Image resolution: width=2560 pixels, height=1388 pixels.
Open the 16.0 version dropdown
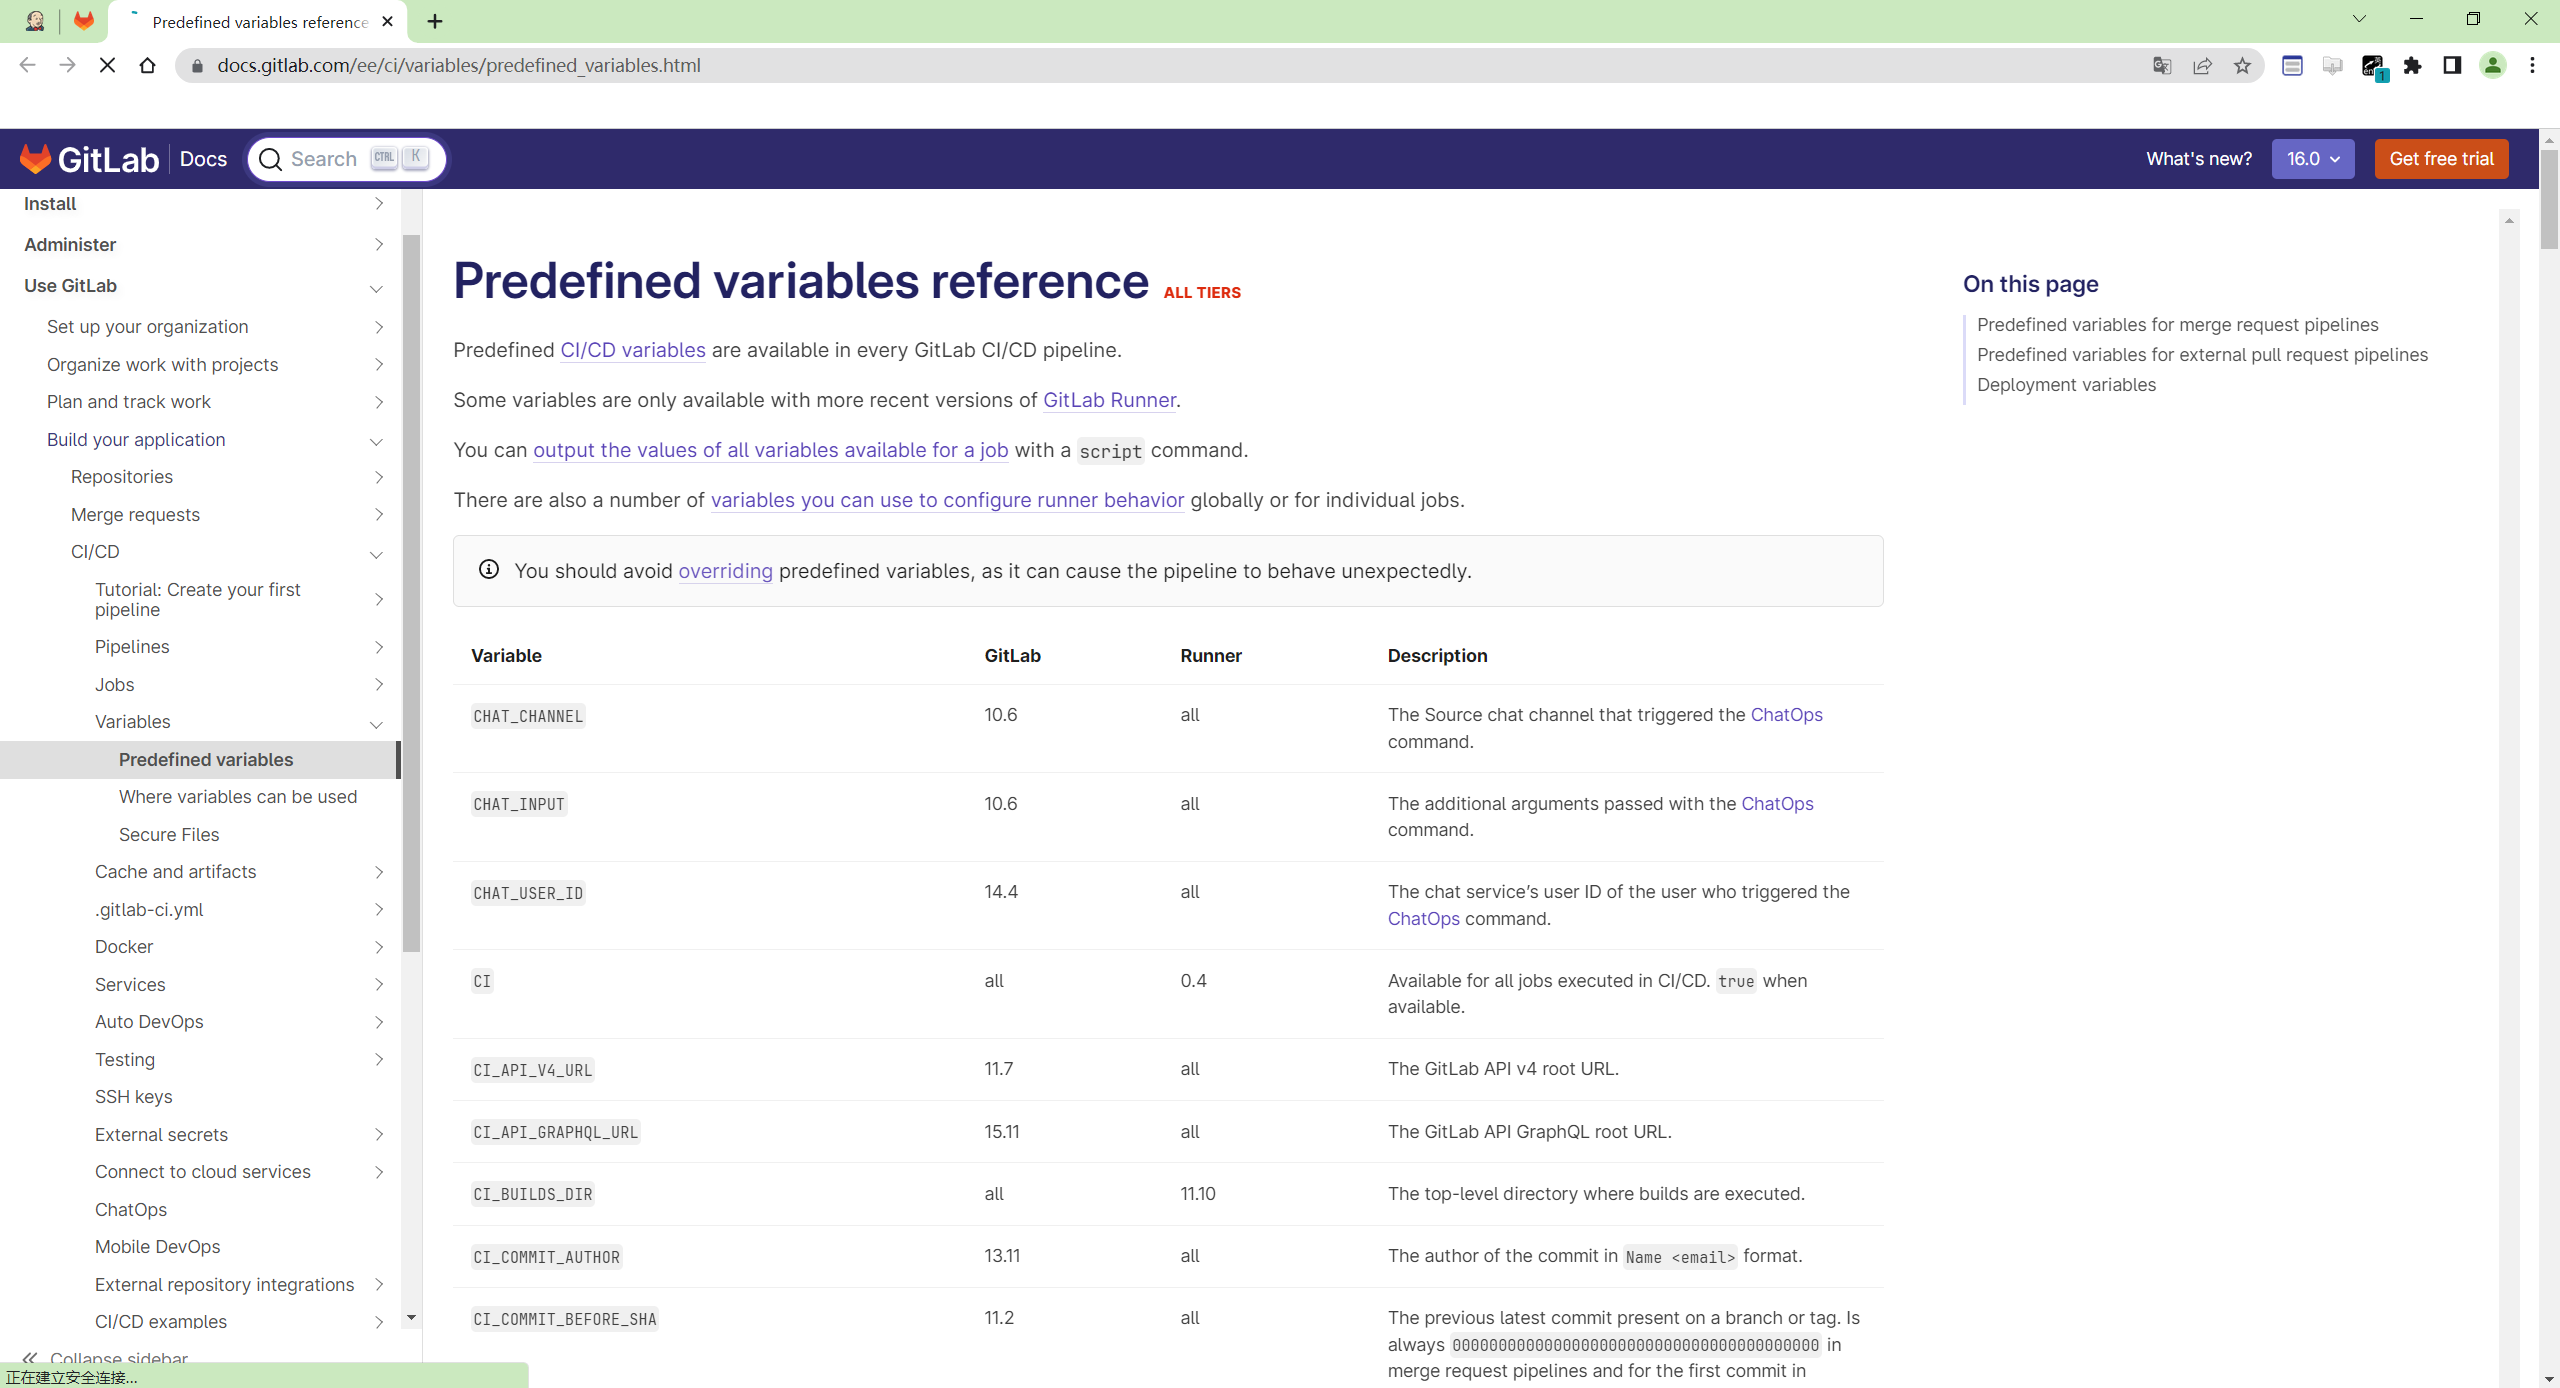pyautogui.click(x=2312, y=159)
